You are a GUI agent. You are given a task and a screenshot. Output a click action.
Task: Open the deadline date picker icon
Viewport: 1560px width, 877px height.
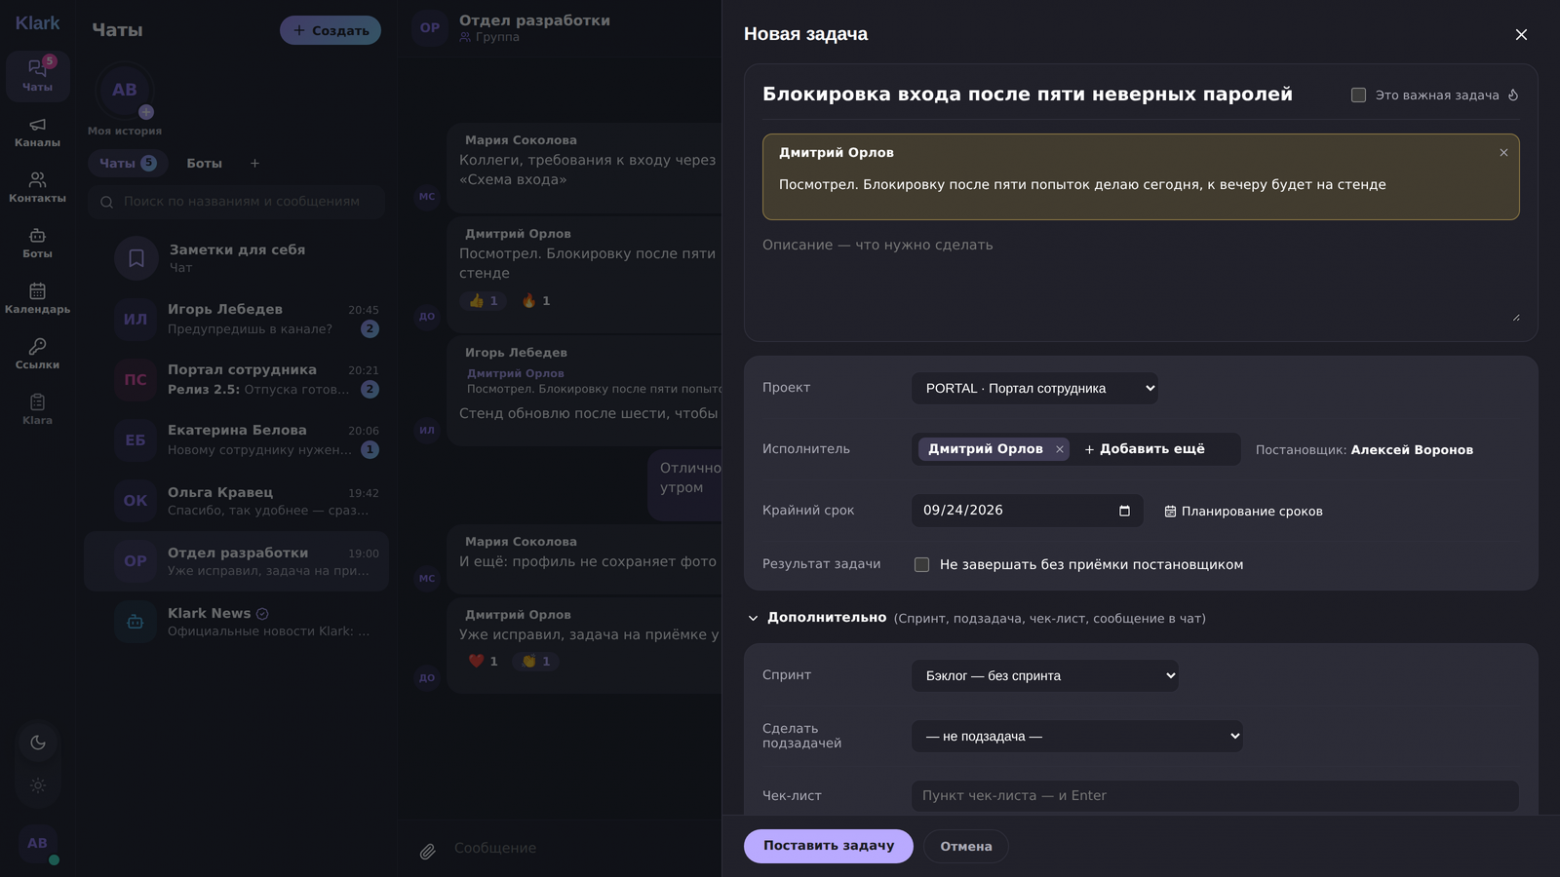(1124, 511)
